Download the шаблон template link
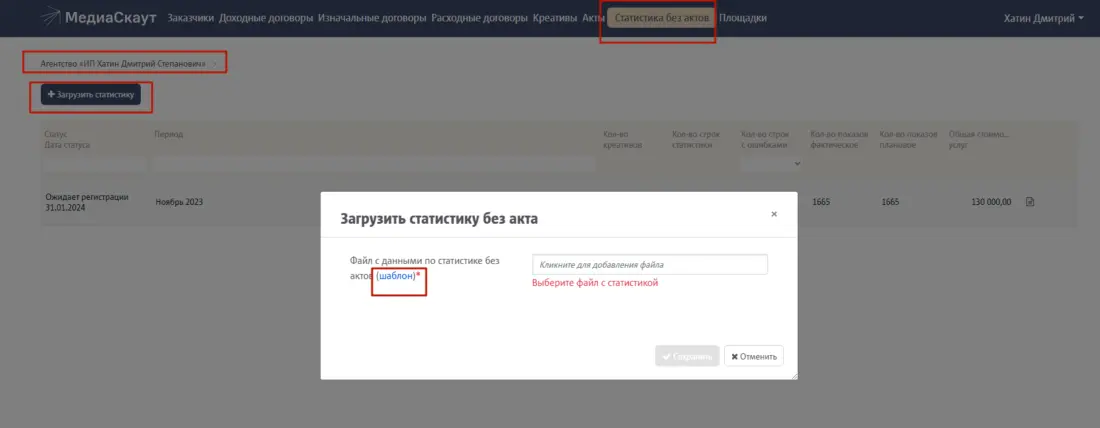 (x=396, y=276)
